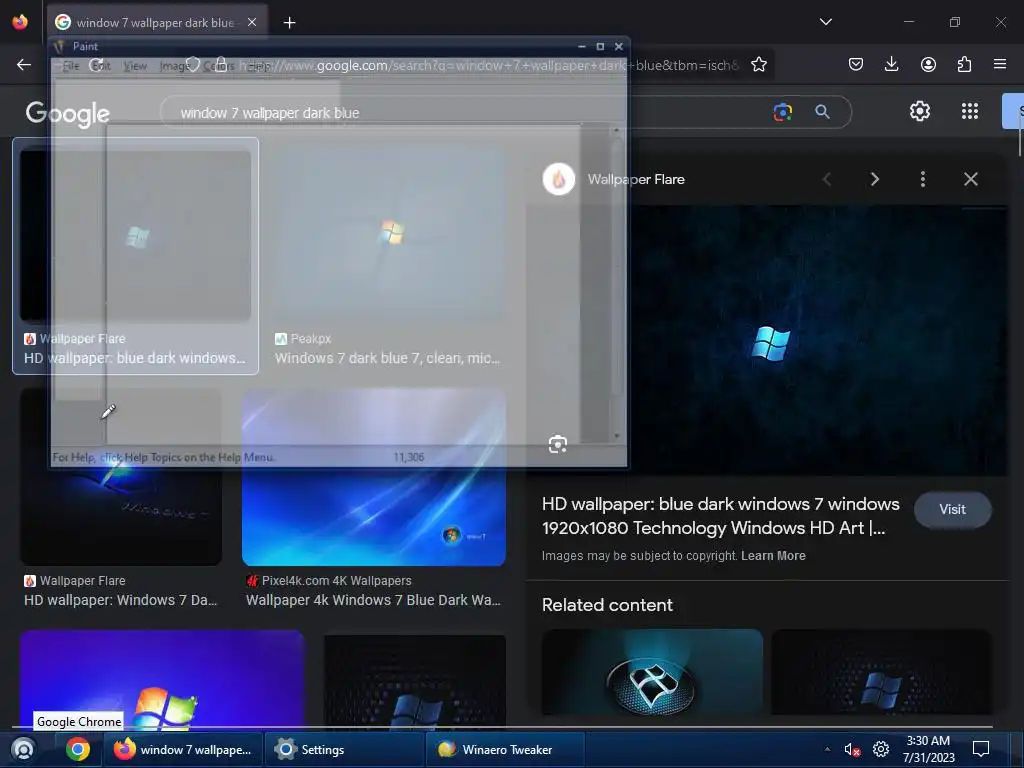Launch Google Chrome from taskbar
The image size is (1024, 768).
tap(78, 749)
